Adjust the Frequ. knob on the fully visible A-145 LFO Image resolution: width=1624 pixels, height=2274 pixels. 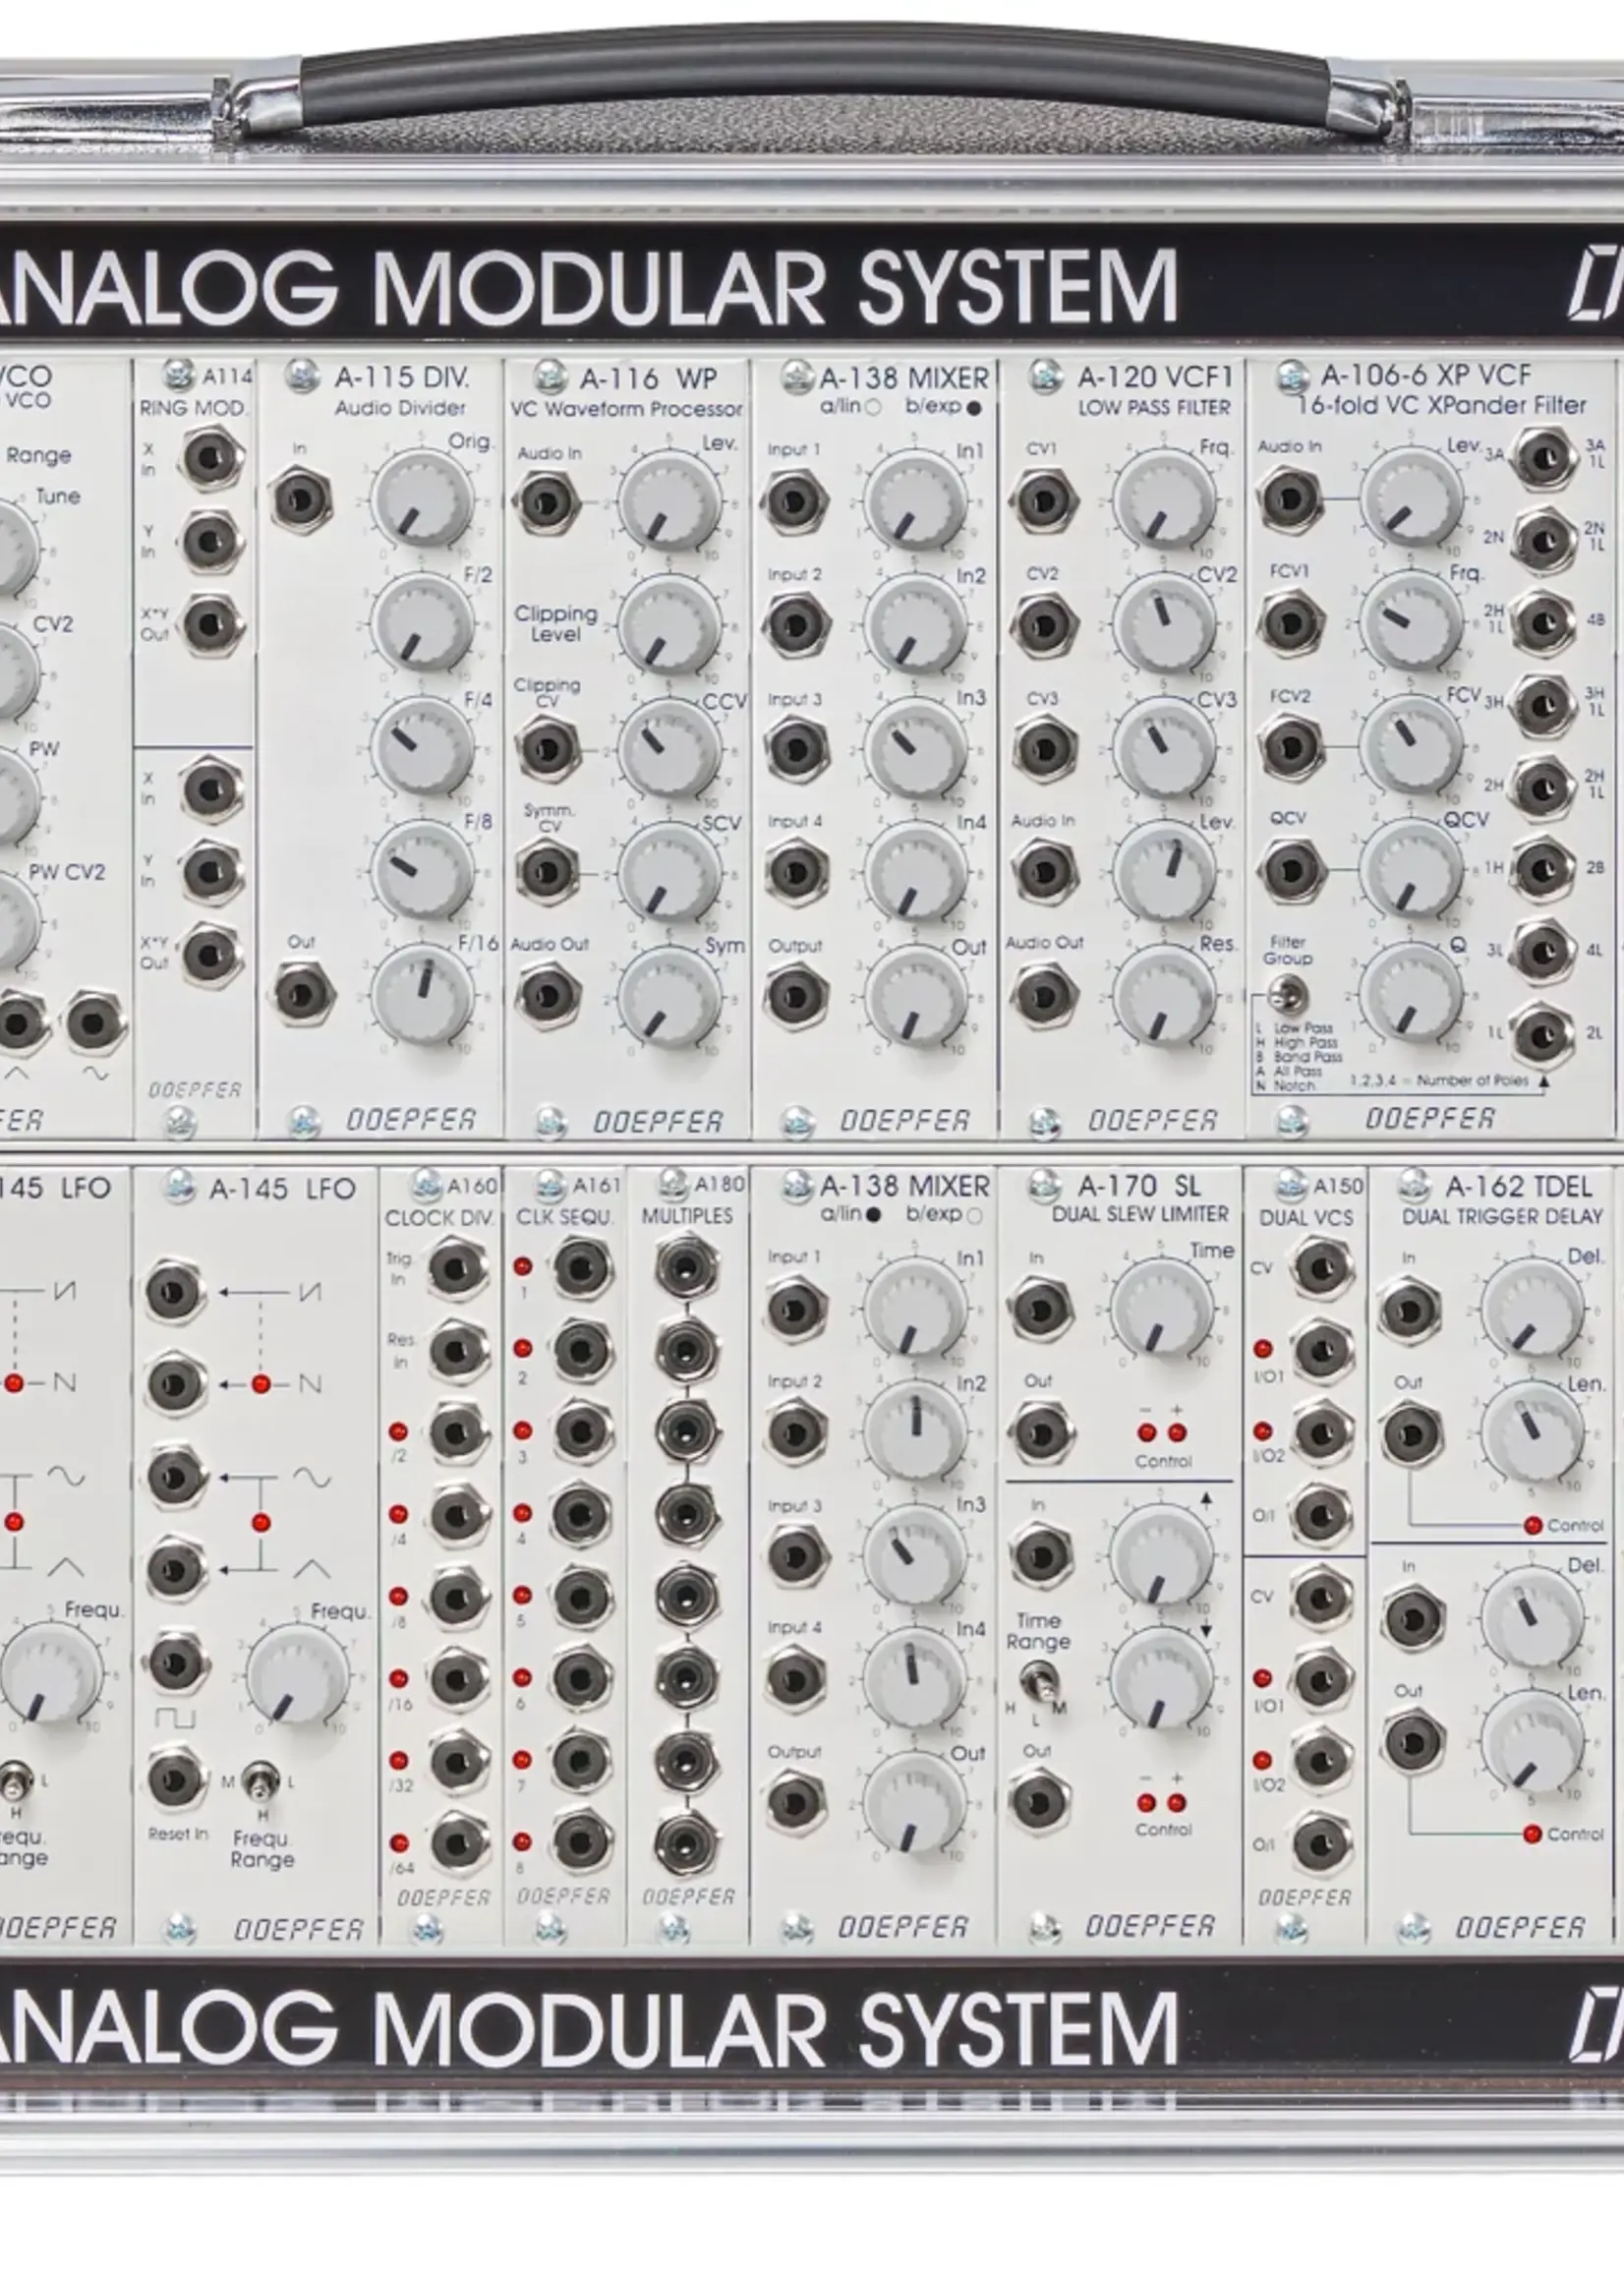[298, 1674]
